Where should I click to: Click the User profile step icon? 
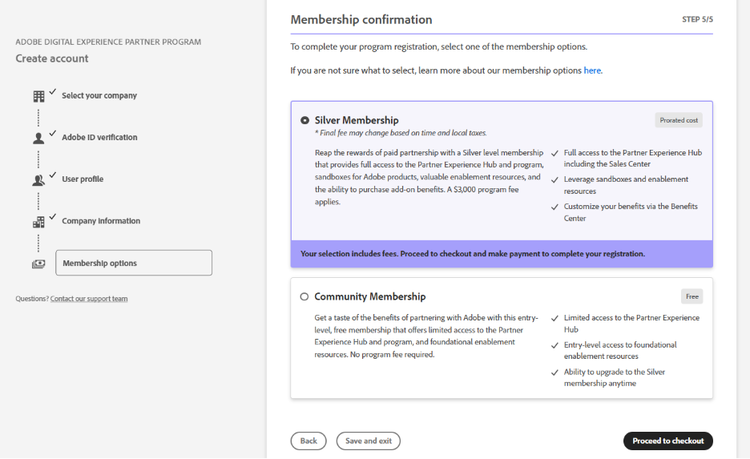click(x=39, y=180)
